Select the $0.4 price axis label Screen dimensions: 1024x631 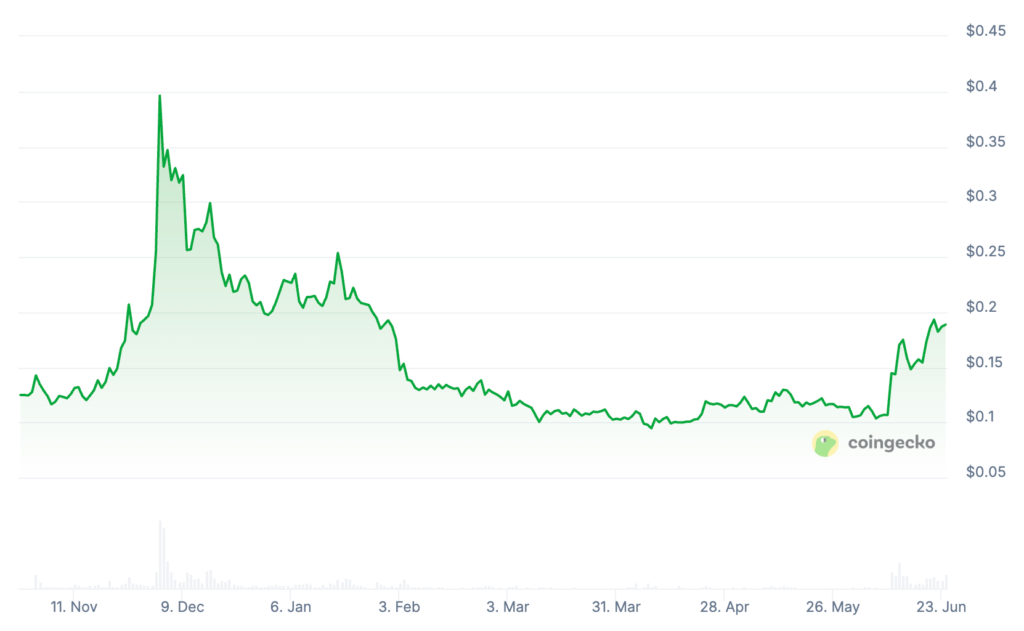tap(981, 87)
